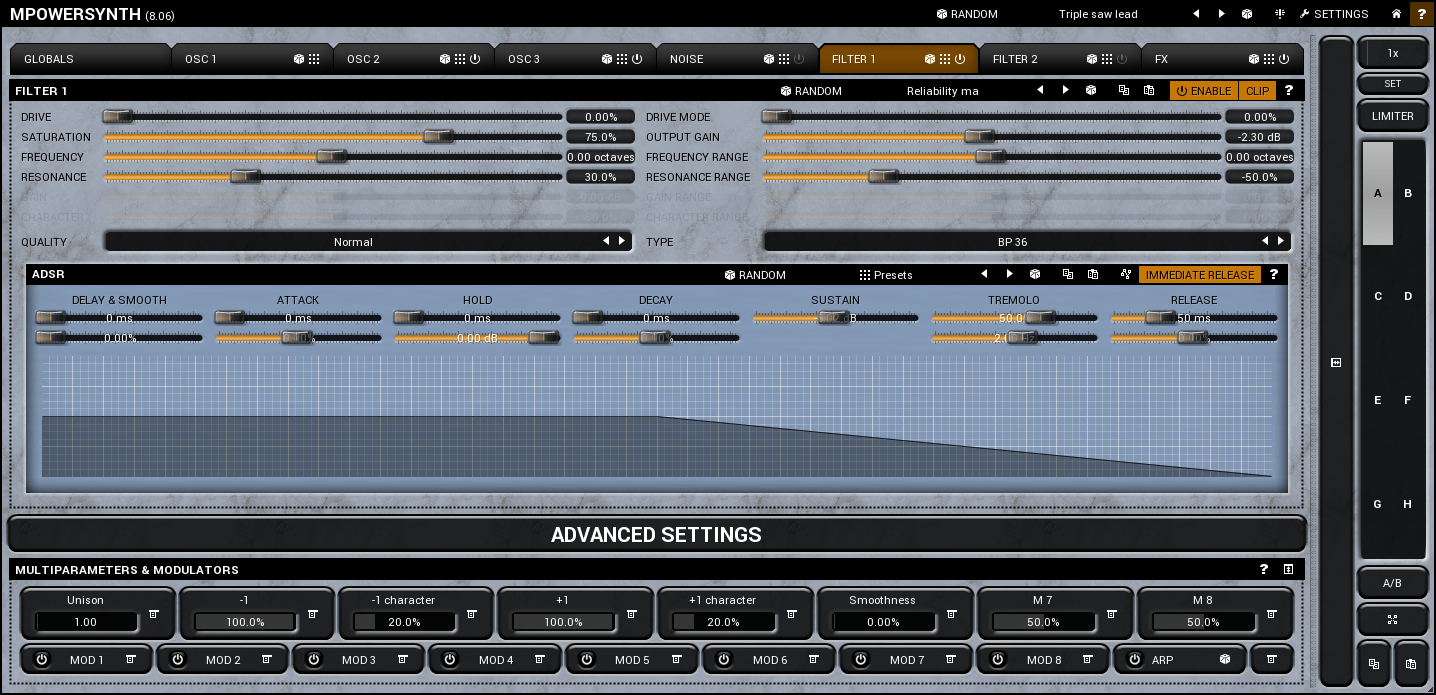
Task: Toggle the MOD 1 power button
Action: click(x=41, y=660)
